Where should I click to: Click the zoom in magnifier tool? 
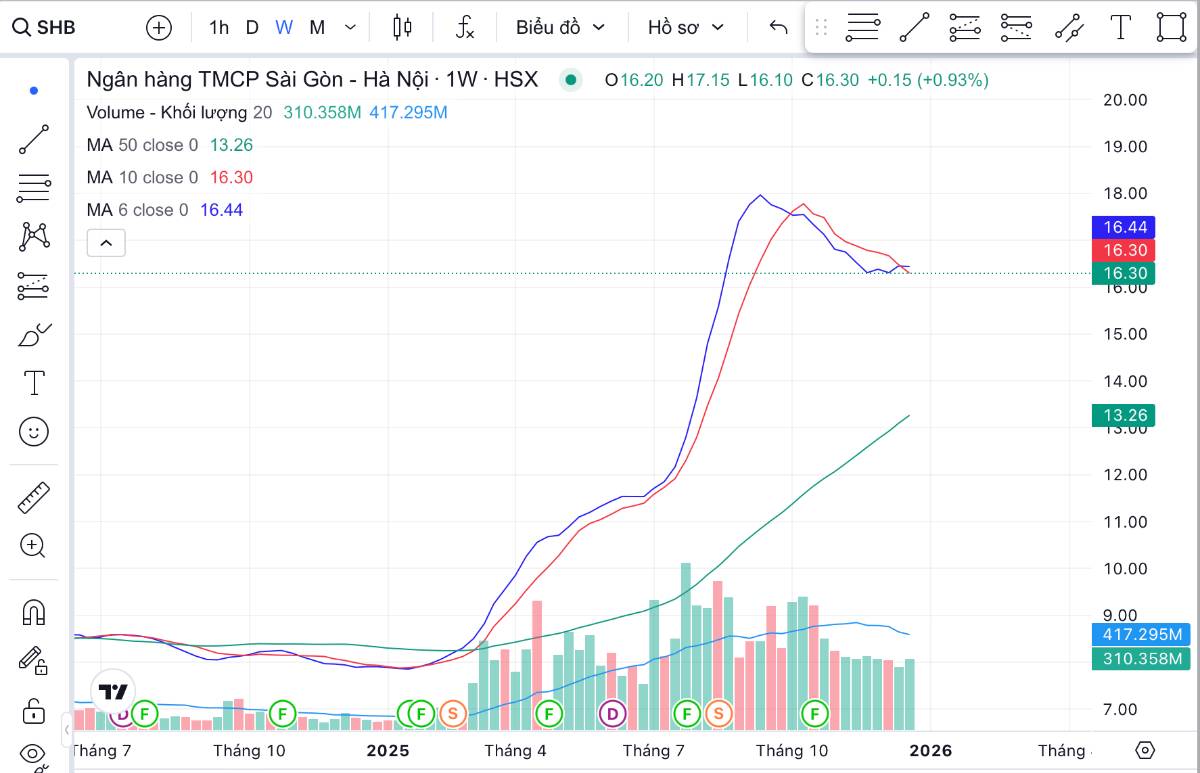tap(34, 546)
